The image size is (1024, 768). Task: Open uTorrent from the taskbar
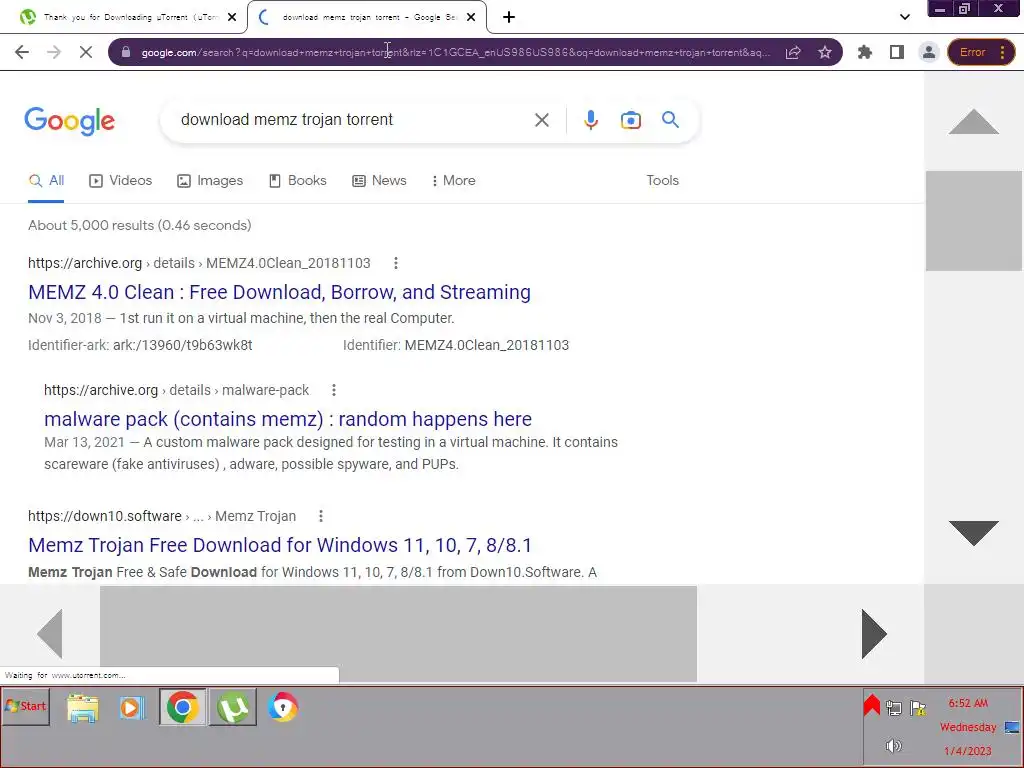(233, 707)
